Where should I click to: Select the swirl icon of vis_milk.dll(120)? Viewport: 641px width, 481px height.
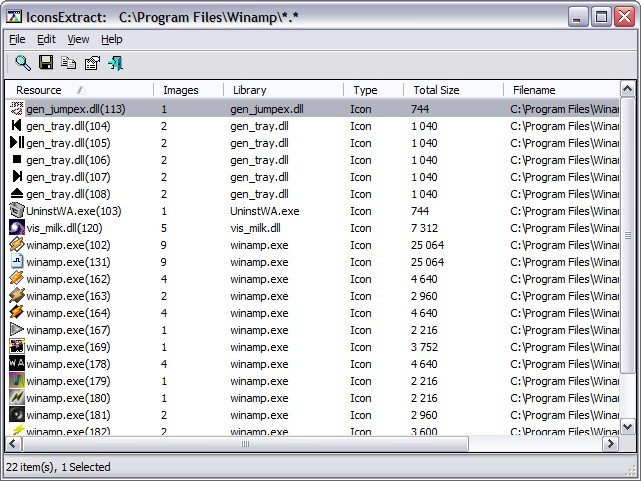[x=17, y=228]
